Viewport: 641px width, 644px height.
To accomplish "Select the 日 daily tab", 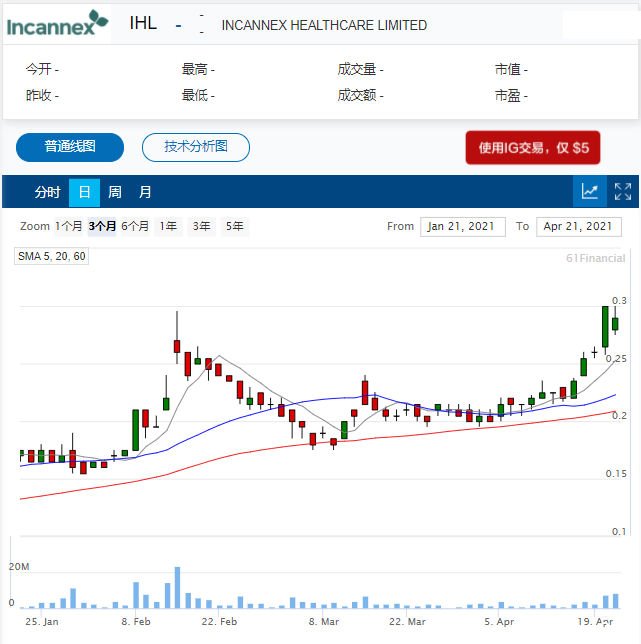I will [84, 192].
